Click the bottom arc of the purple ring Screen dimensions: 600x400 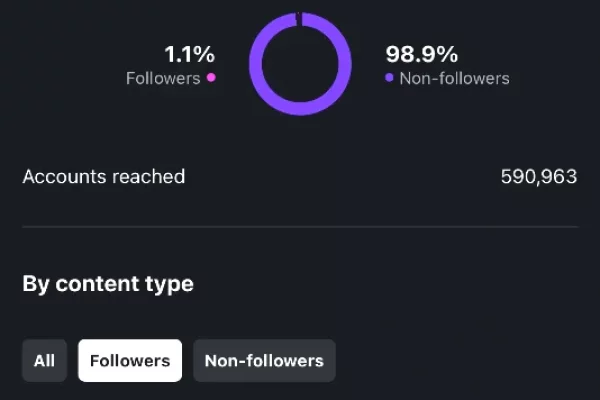click(x=300, y=109)
